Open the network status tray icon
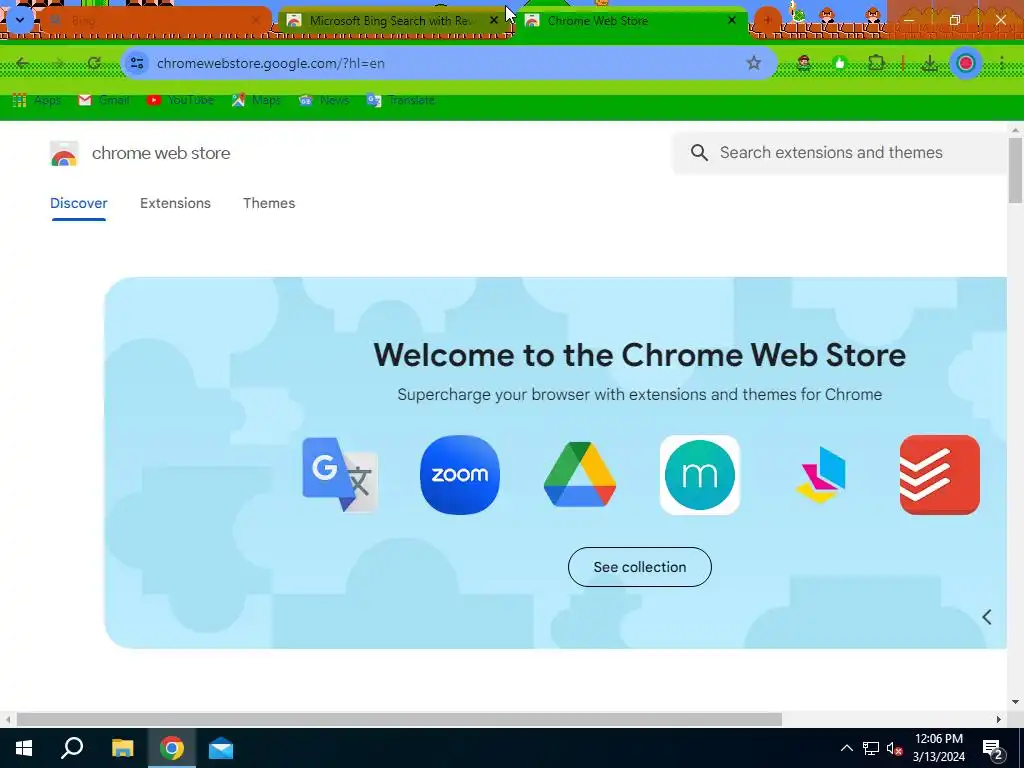The height and width of the screenshot is (768, 1024). pyautogui.click(x=871, y=748)
